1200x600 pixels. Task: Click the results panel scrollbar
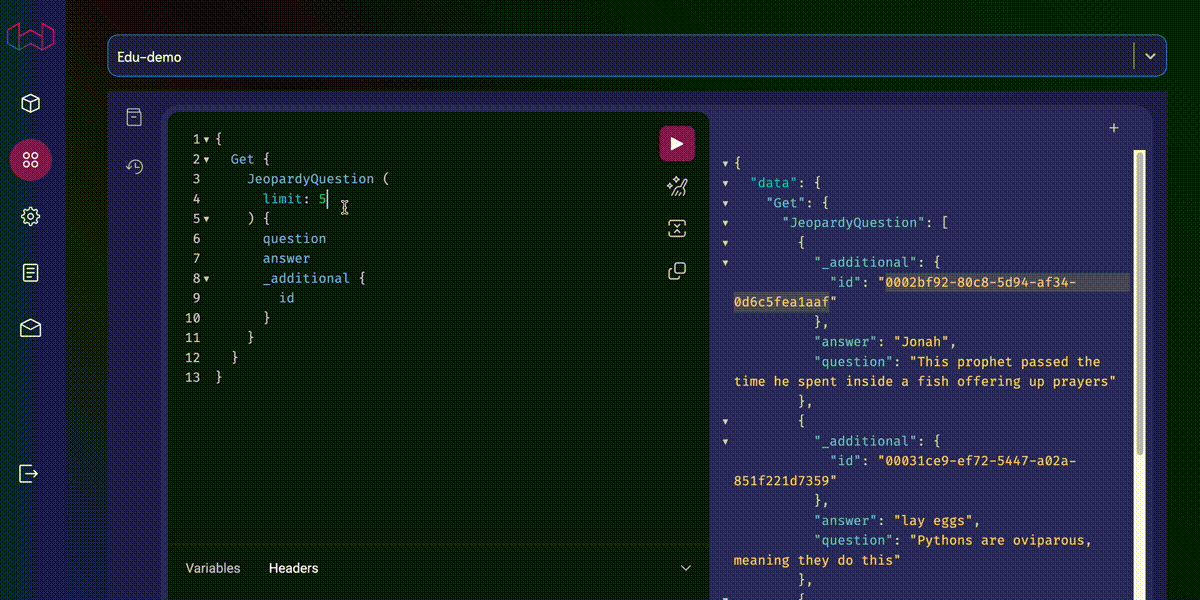point(1139,300)
